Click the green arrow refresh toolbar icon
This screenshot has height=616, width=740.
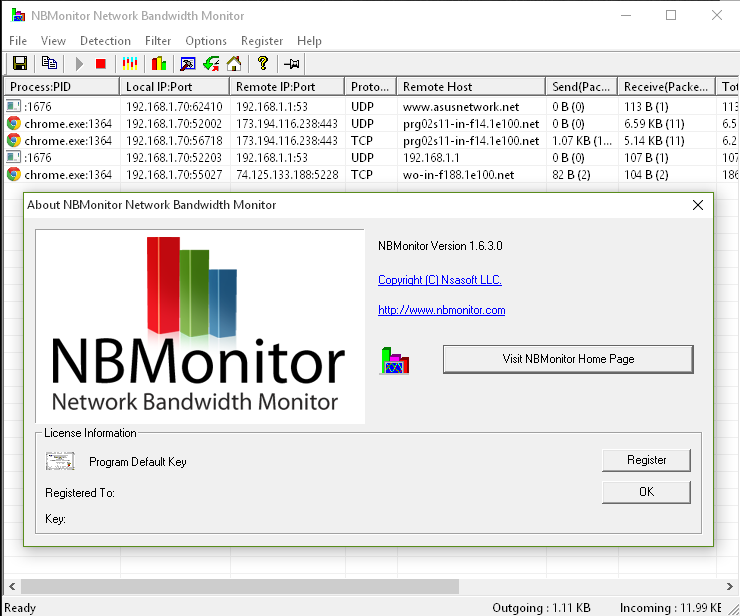pyautogui.click(x=211, y=63)
